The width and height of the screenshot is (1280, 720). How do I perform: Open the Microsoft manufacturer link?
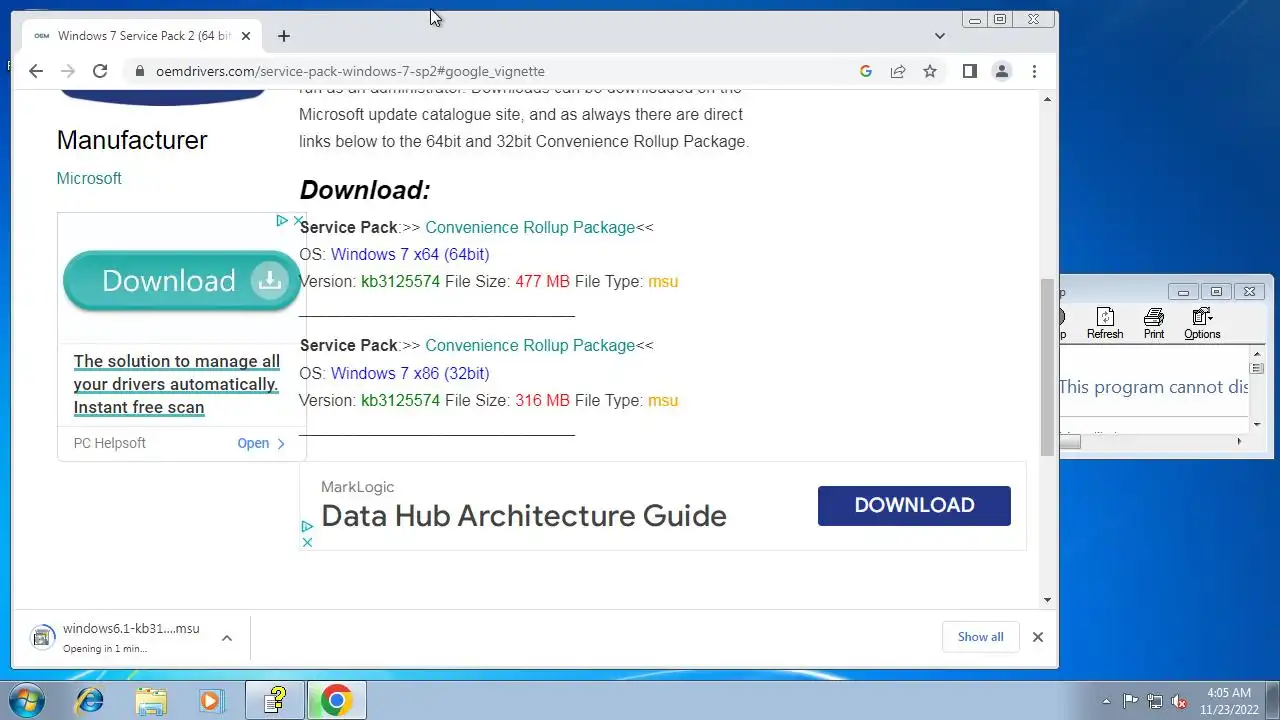89,178
